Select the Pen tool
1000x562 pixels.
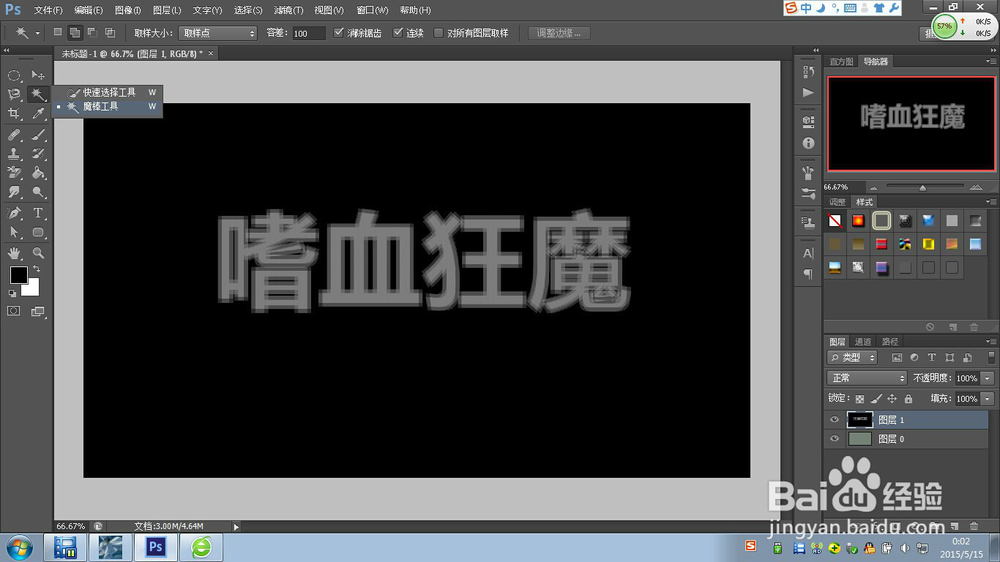14,213
